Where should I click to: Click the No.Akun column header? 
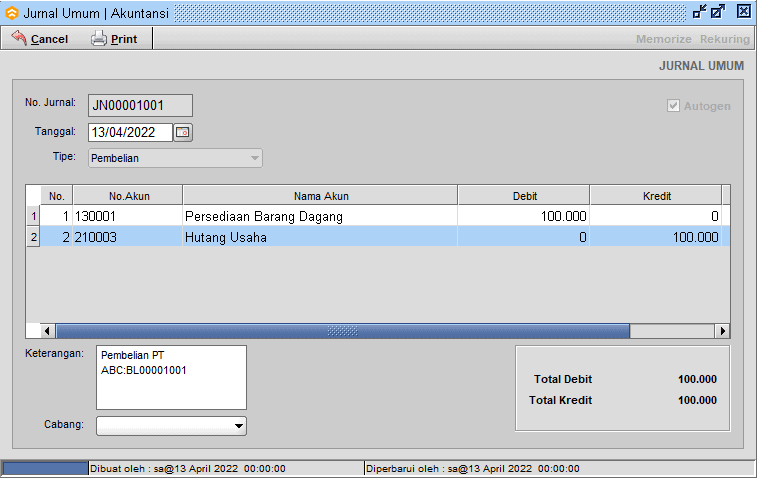tap(128, 196)
